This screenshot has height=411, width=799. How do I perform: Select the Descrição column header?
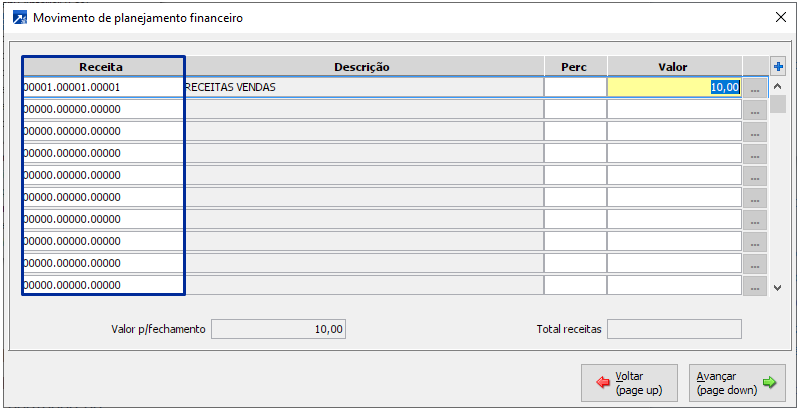coord(363,67)
